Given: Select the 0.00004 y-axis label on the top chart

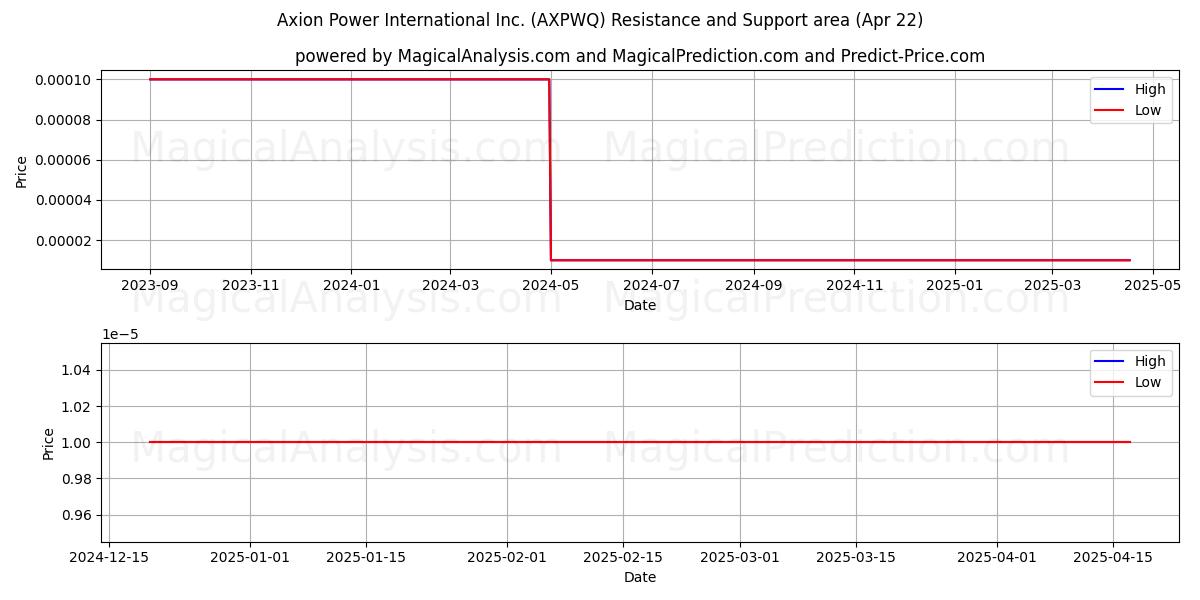Looking at the screenshot, I should (x=62, y=200).
